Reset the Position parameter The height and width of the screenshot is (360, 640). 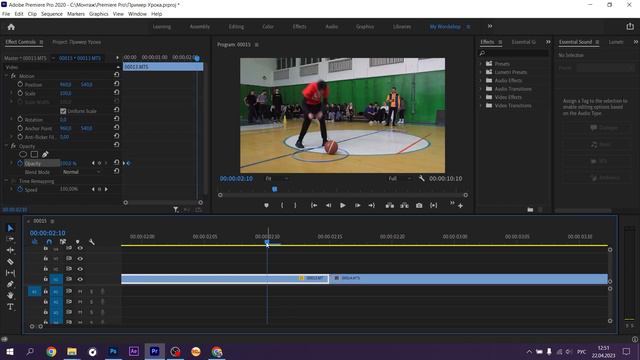coord(116,84)
